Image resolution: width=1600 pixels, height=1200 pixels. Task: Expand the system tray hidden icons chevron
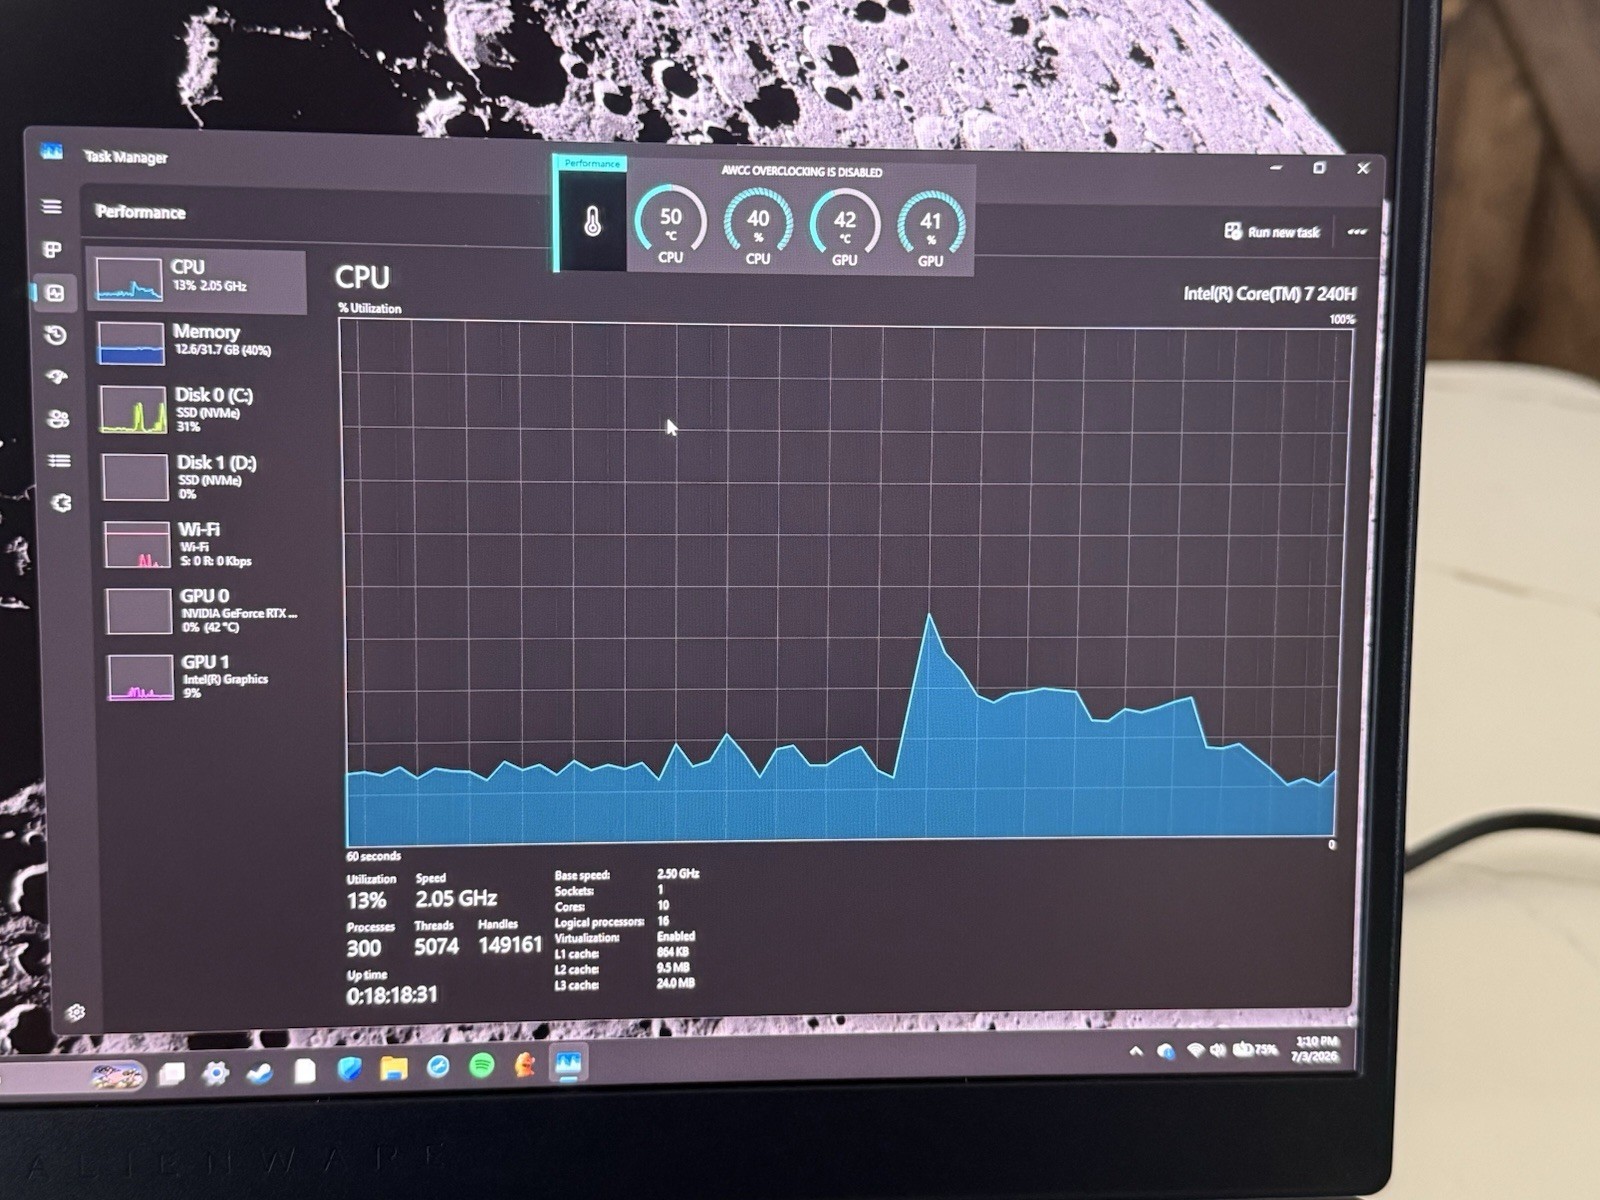tap(1136, 1051)
